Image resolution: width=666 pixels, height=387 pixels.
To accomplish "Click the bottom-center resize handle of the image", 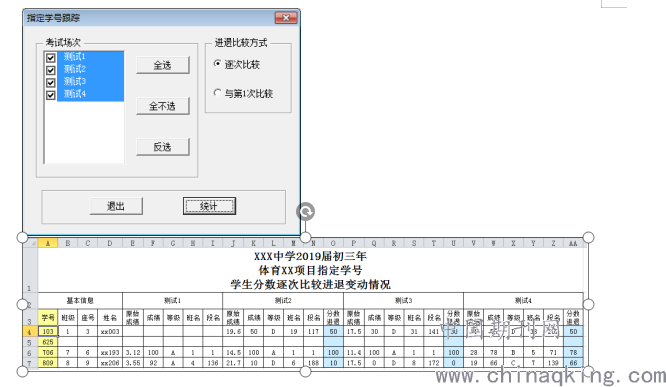I will [x=305, y=371].
